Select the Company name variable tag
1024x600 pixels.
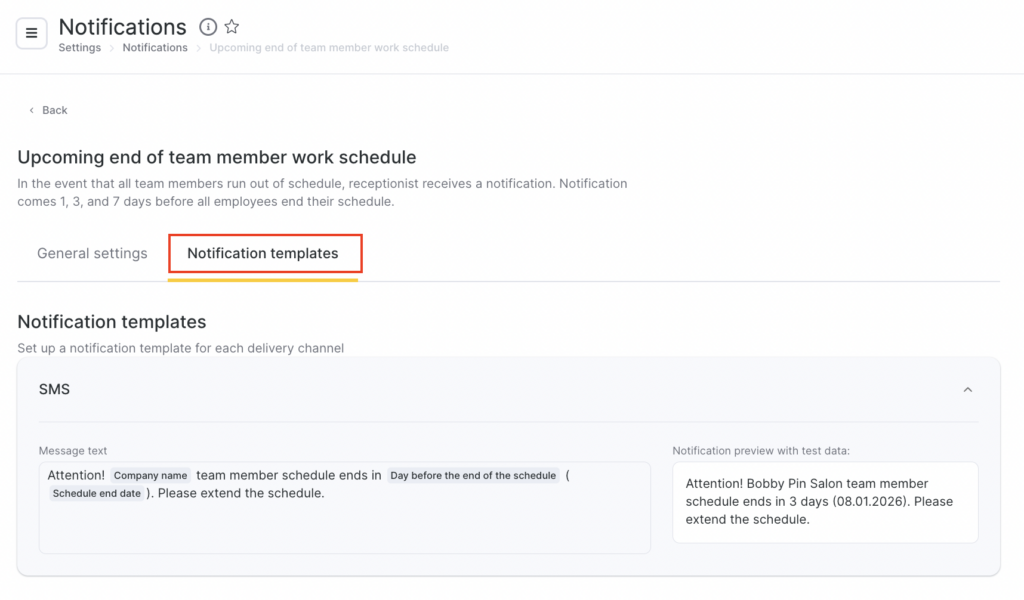[151, 476]
